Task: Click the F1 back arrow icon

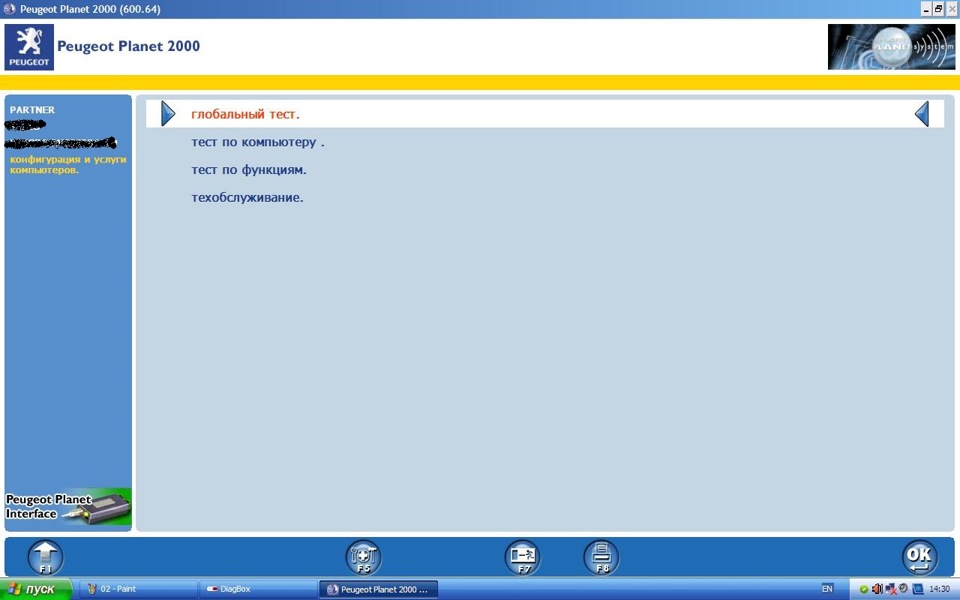Action: pos(46,558)
